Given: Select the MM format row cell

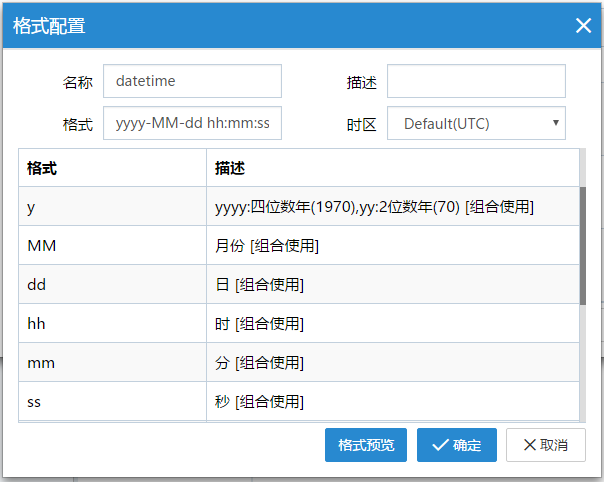Looking at the screenshot, I should 112,246.
